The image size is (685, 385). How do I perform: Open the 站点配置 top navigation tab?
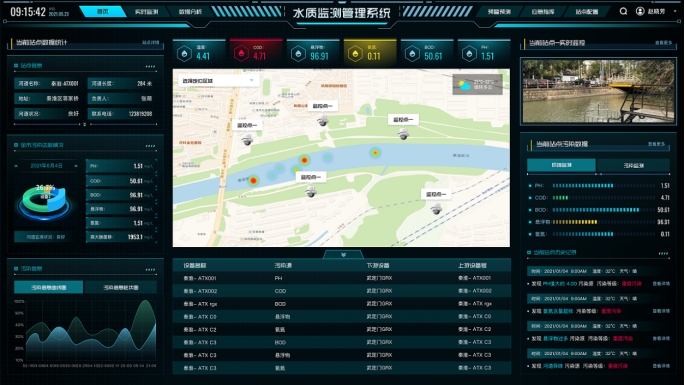587,12
